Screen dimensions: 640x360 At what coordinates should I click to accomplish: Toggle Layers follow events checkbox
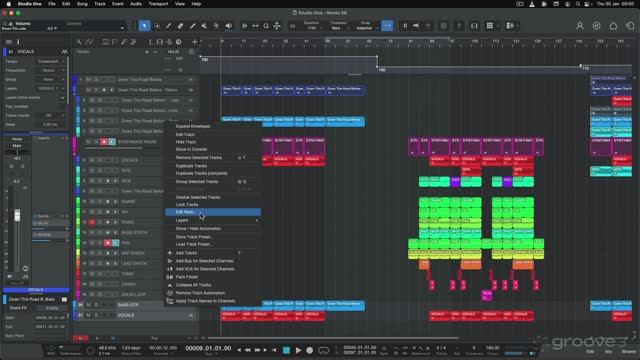pyautogui.click(x=62, y=98)
